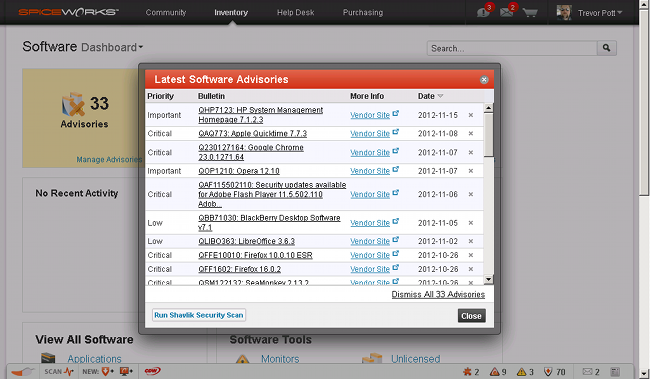The width and height of the screenshot is (650, 379).
Task: Dismiss the Adobe Flash Player advisory
Action: (x=471, y=194)
